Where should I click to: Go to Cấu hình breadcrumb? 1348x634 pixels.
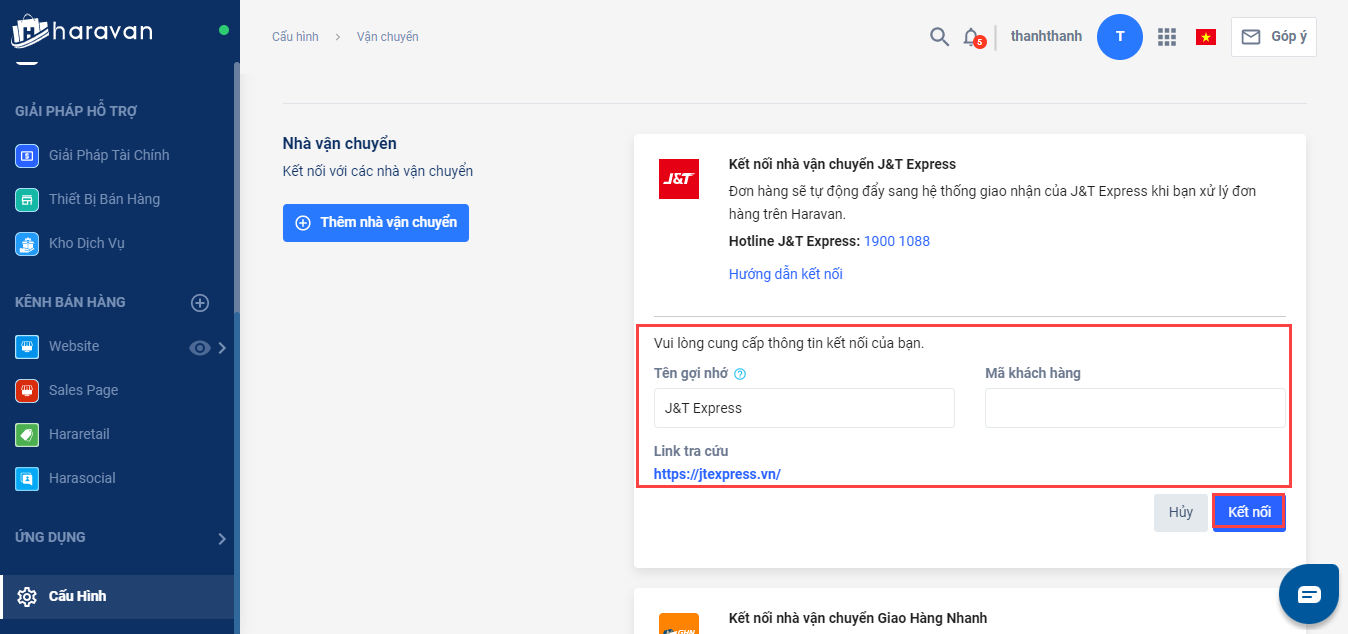295,37
